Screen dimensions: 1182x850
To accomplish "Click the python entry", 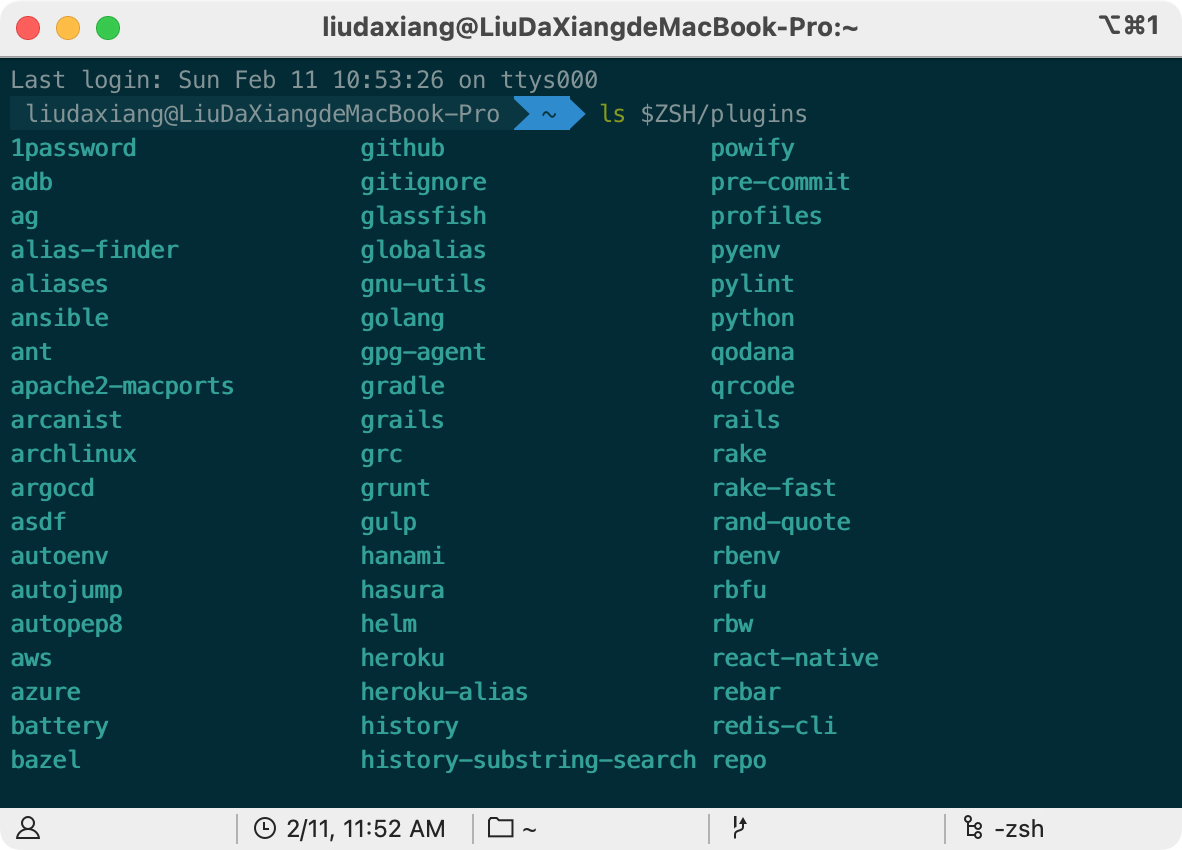I will pos(753,319).
